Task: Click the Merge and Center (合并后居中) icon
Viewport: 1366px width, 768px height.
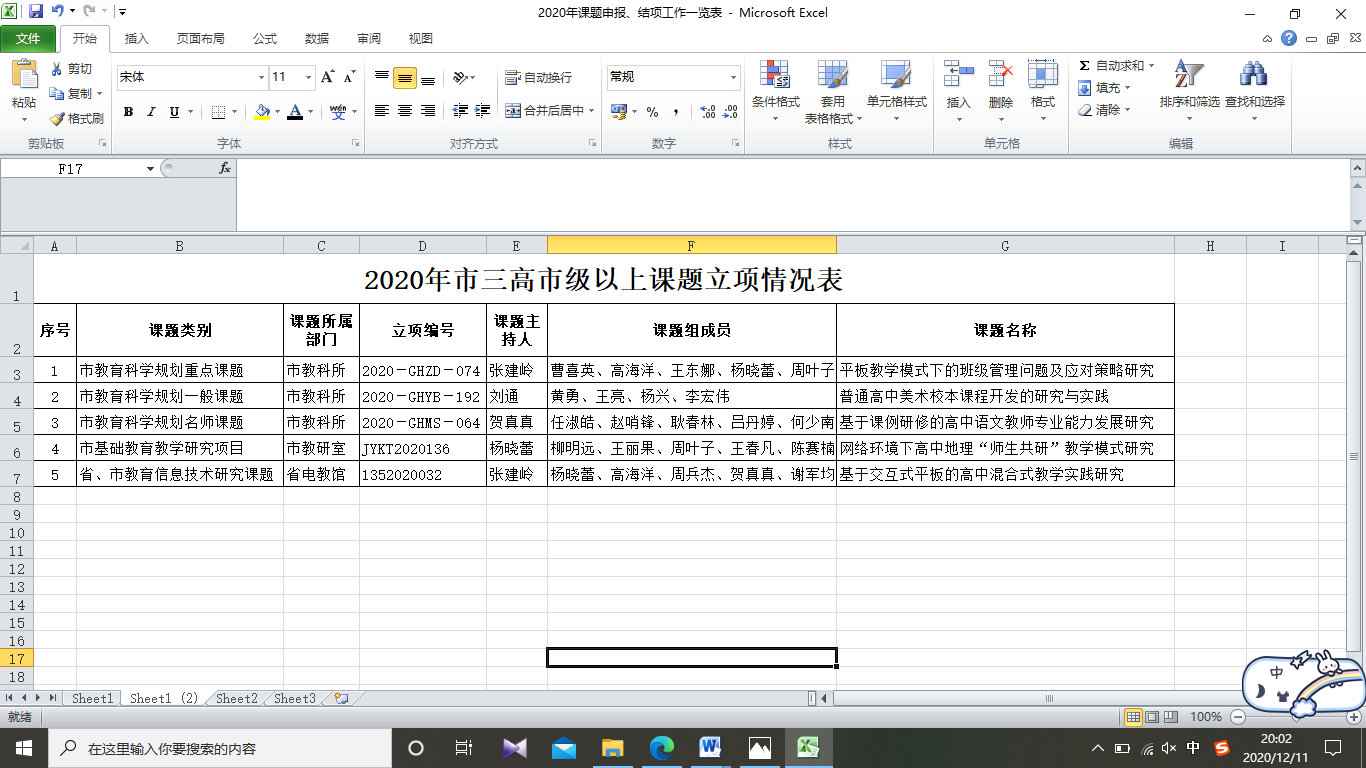Action: (513, 111)
